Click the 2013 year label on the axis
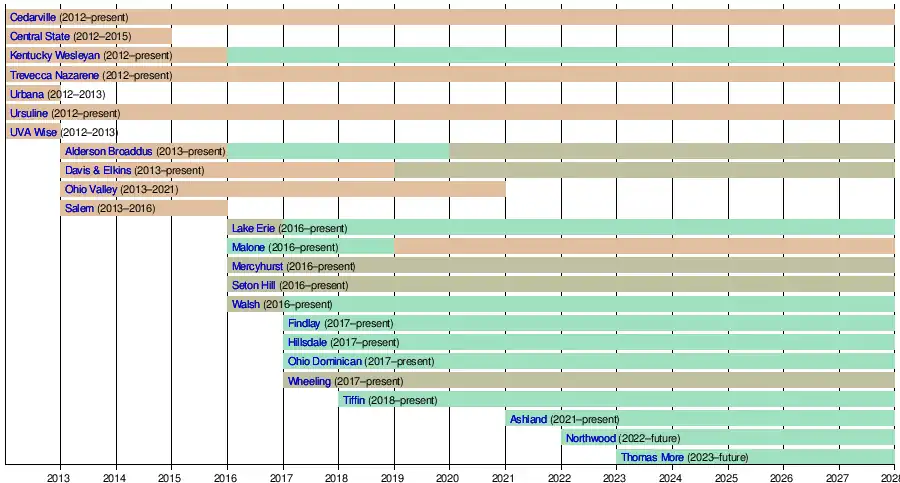900x483 pixels. tap(60, 477)
